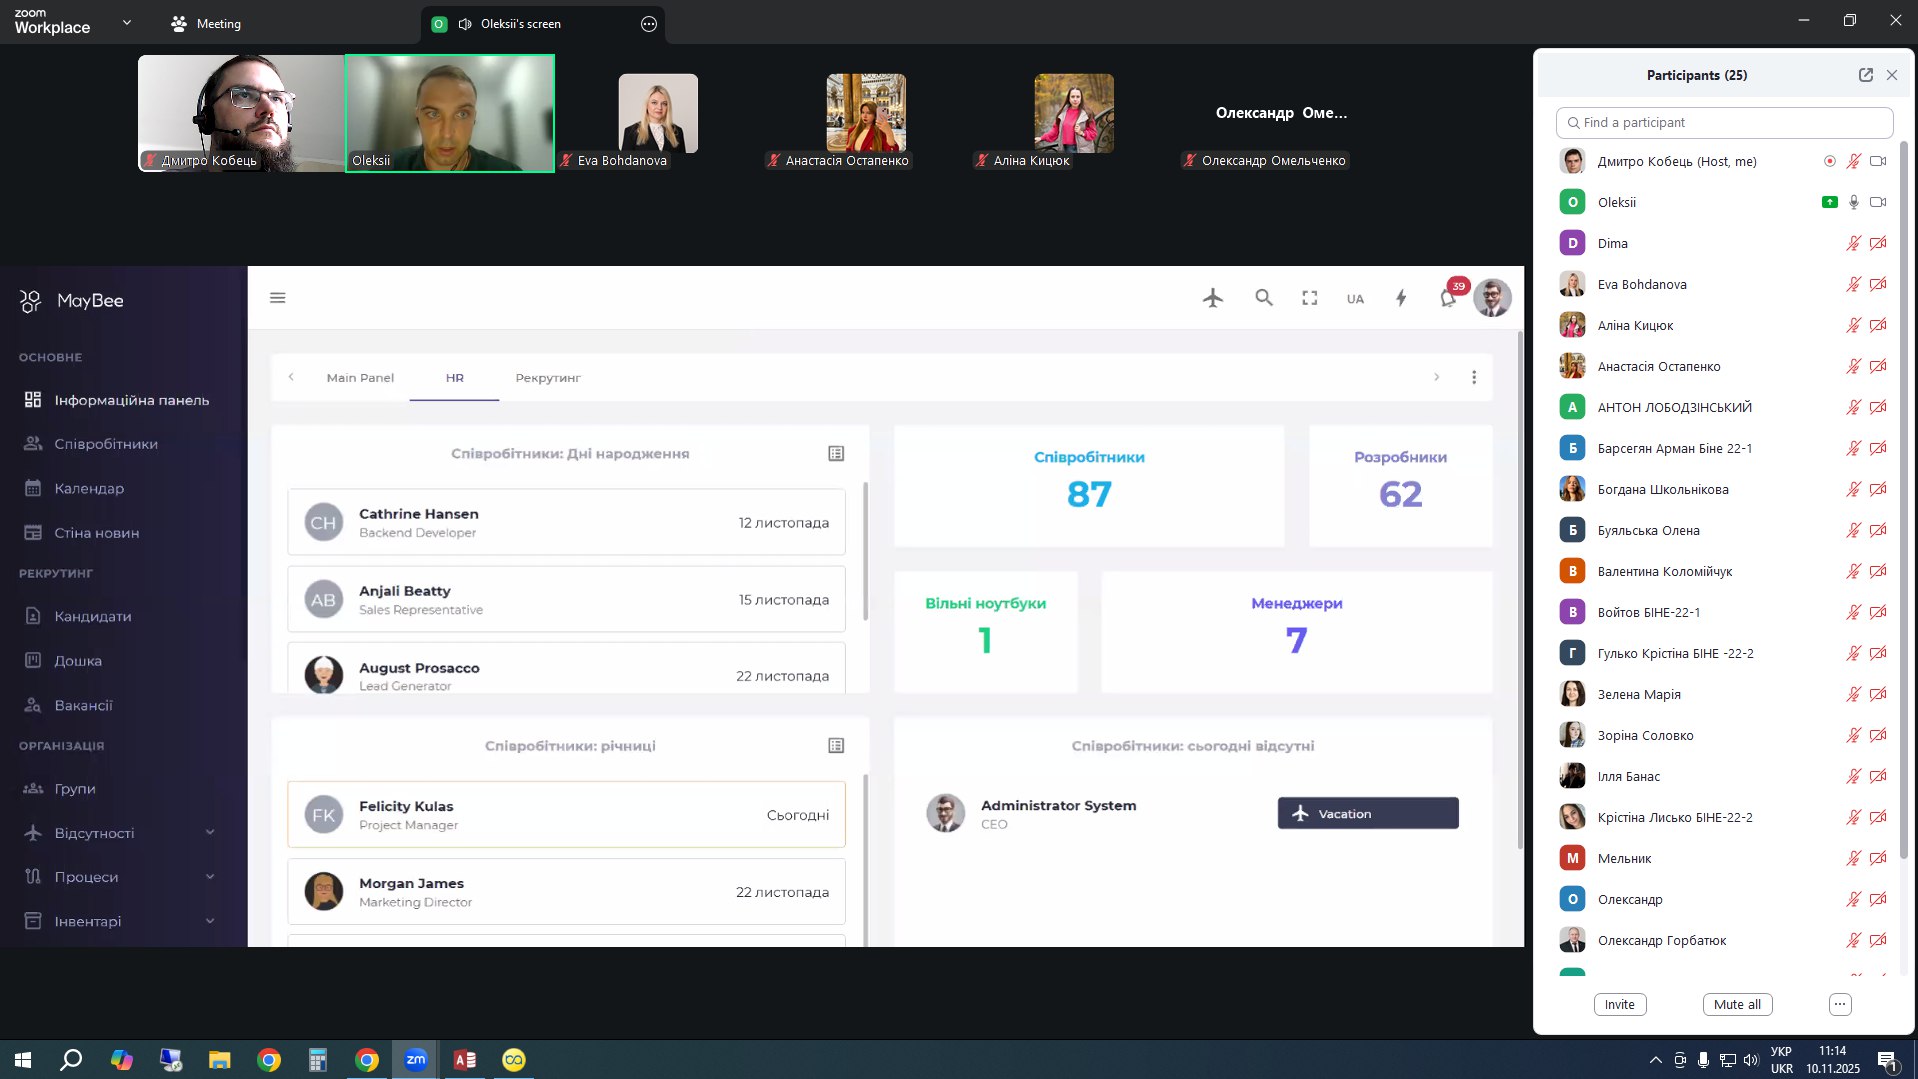Image resolution: width=1918 pixels, height=1079 pixels.
Task: Click the Find a participant search field
Action: pyautogui.click(x=1724, y=123)
